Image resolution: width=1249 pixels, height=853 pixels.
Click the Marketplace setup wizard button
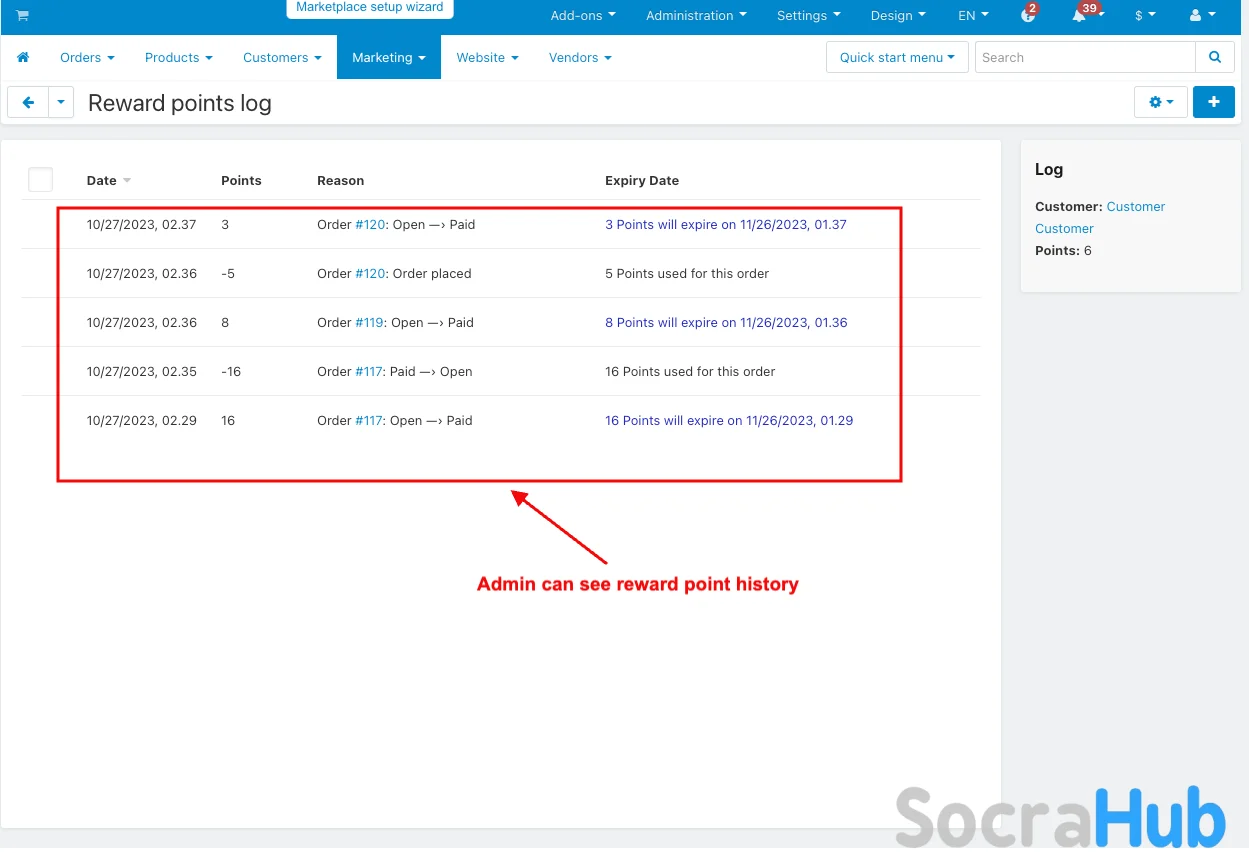(369, 8)
